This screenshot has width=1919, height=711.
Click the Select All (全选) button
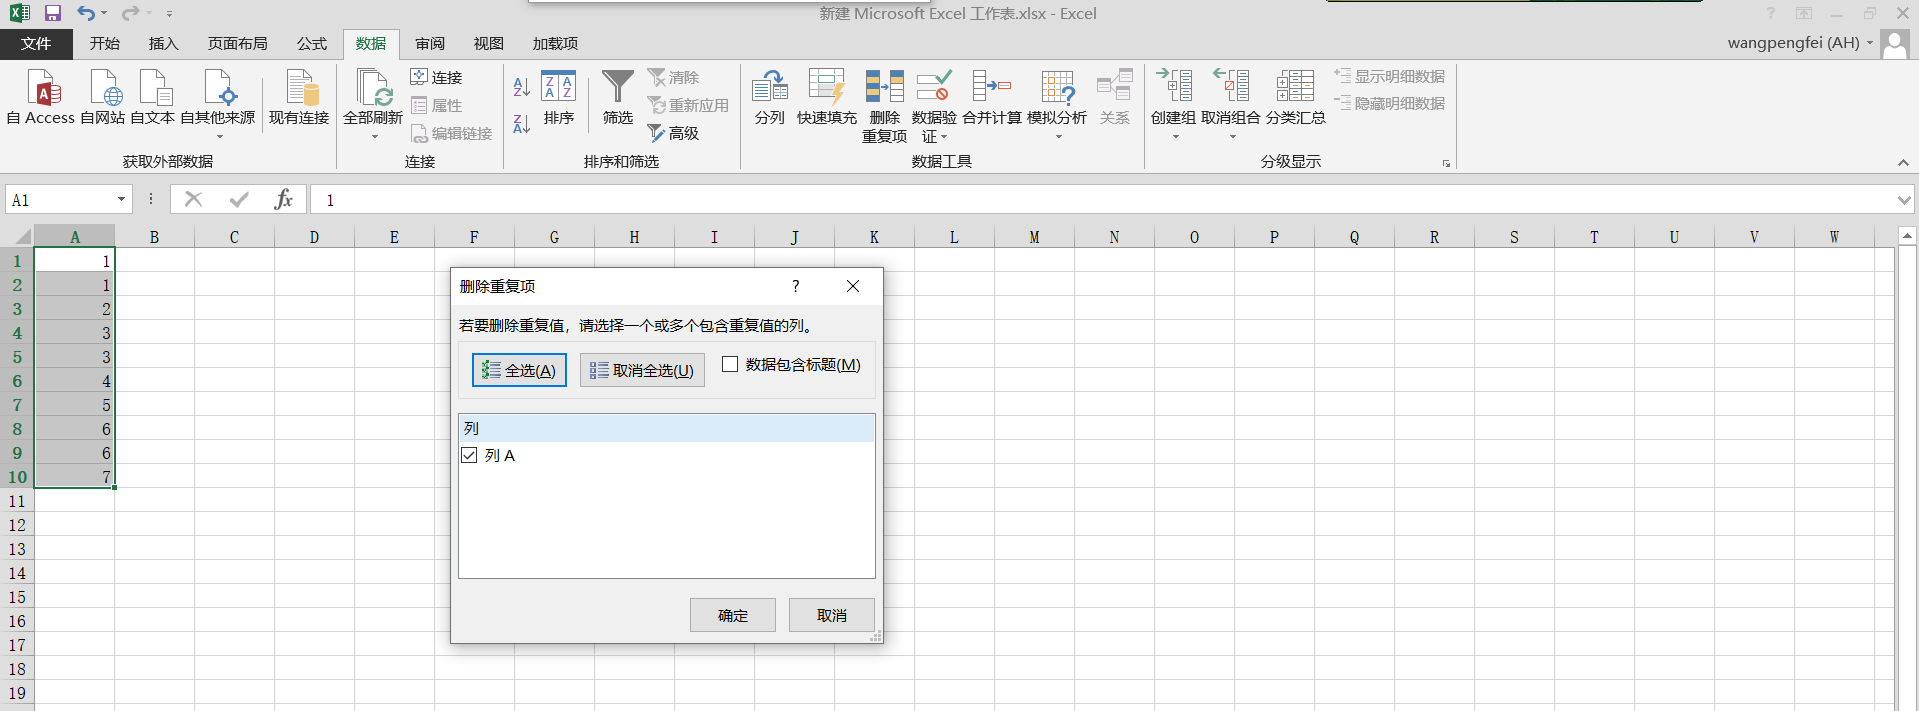click(519, 370)
